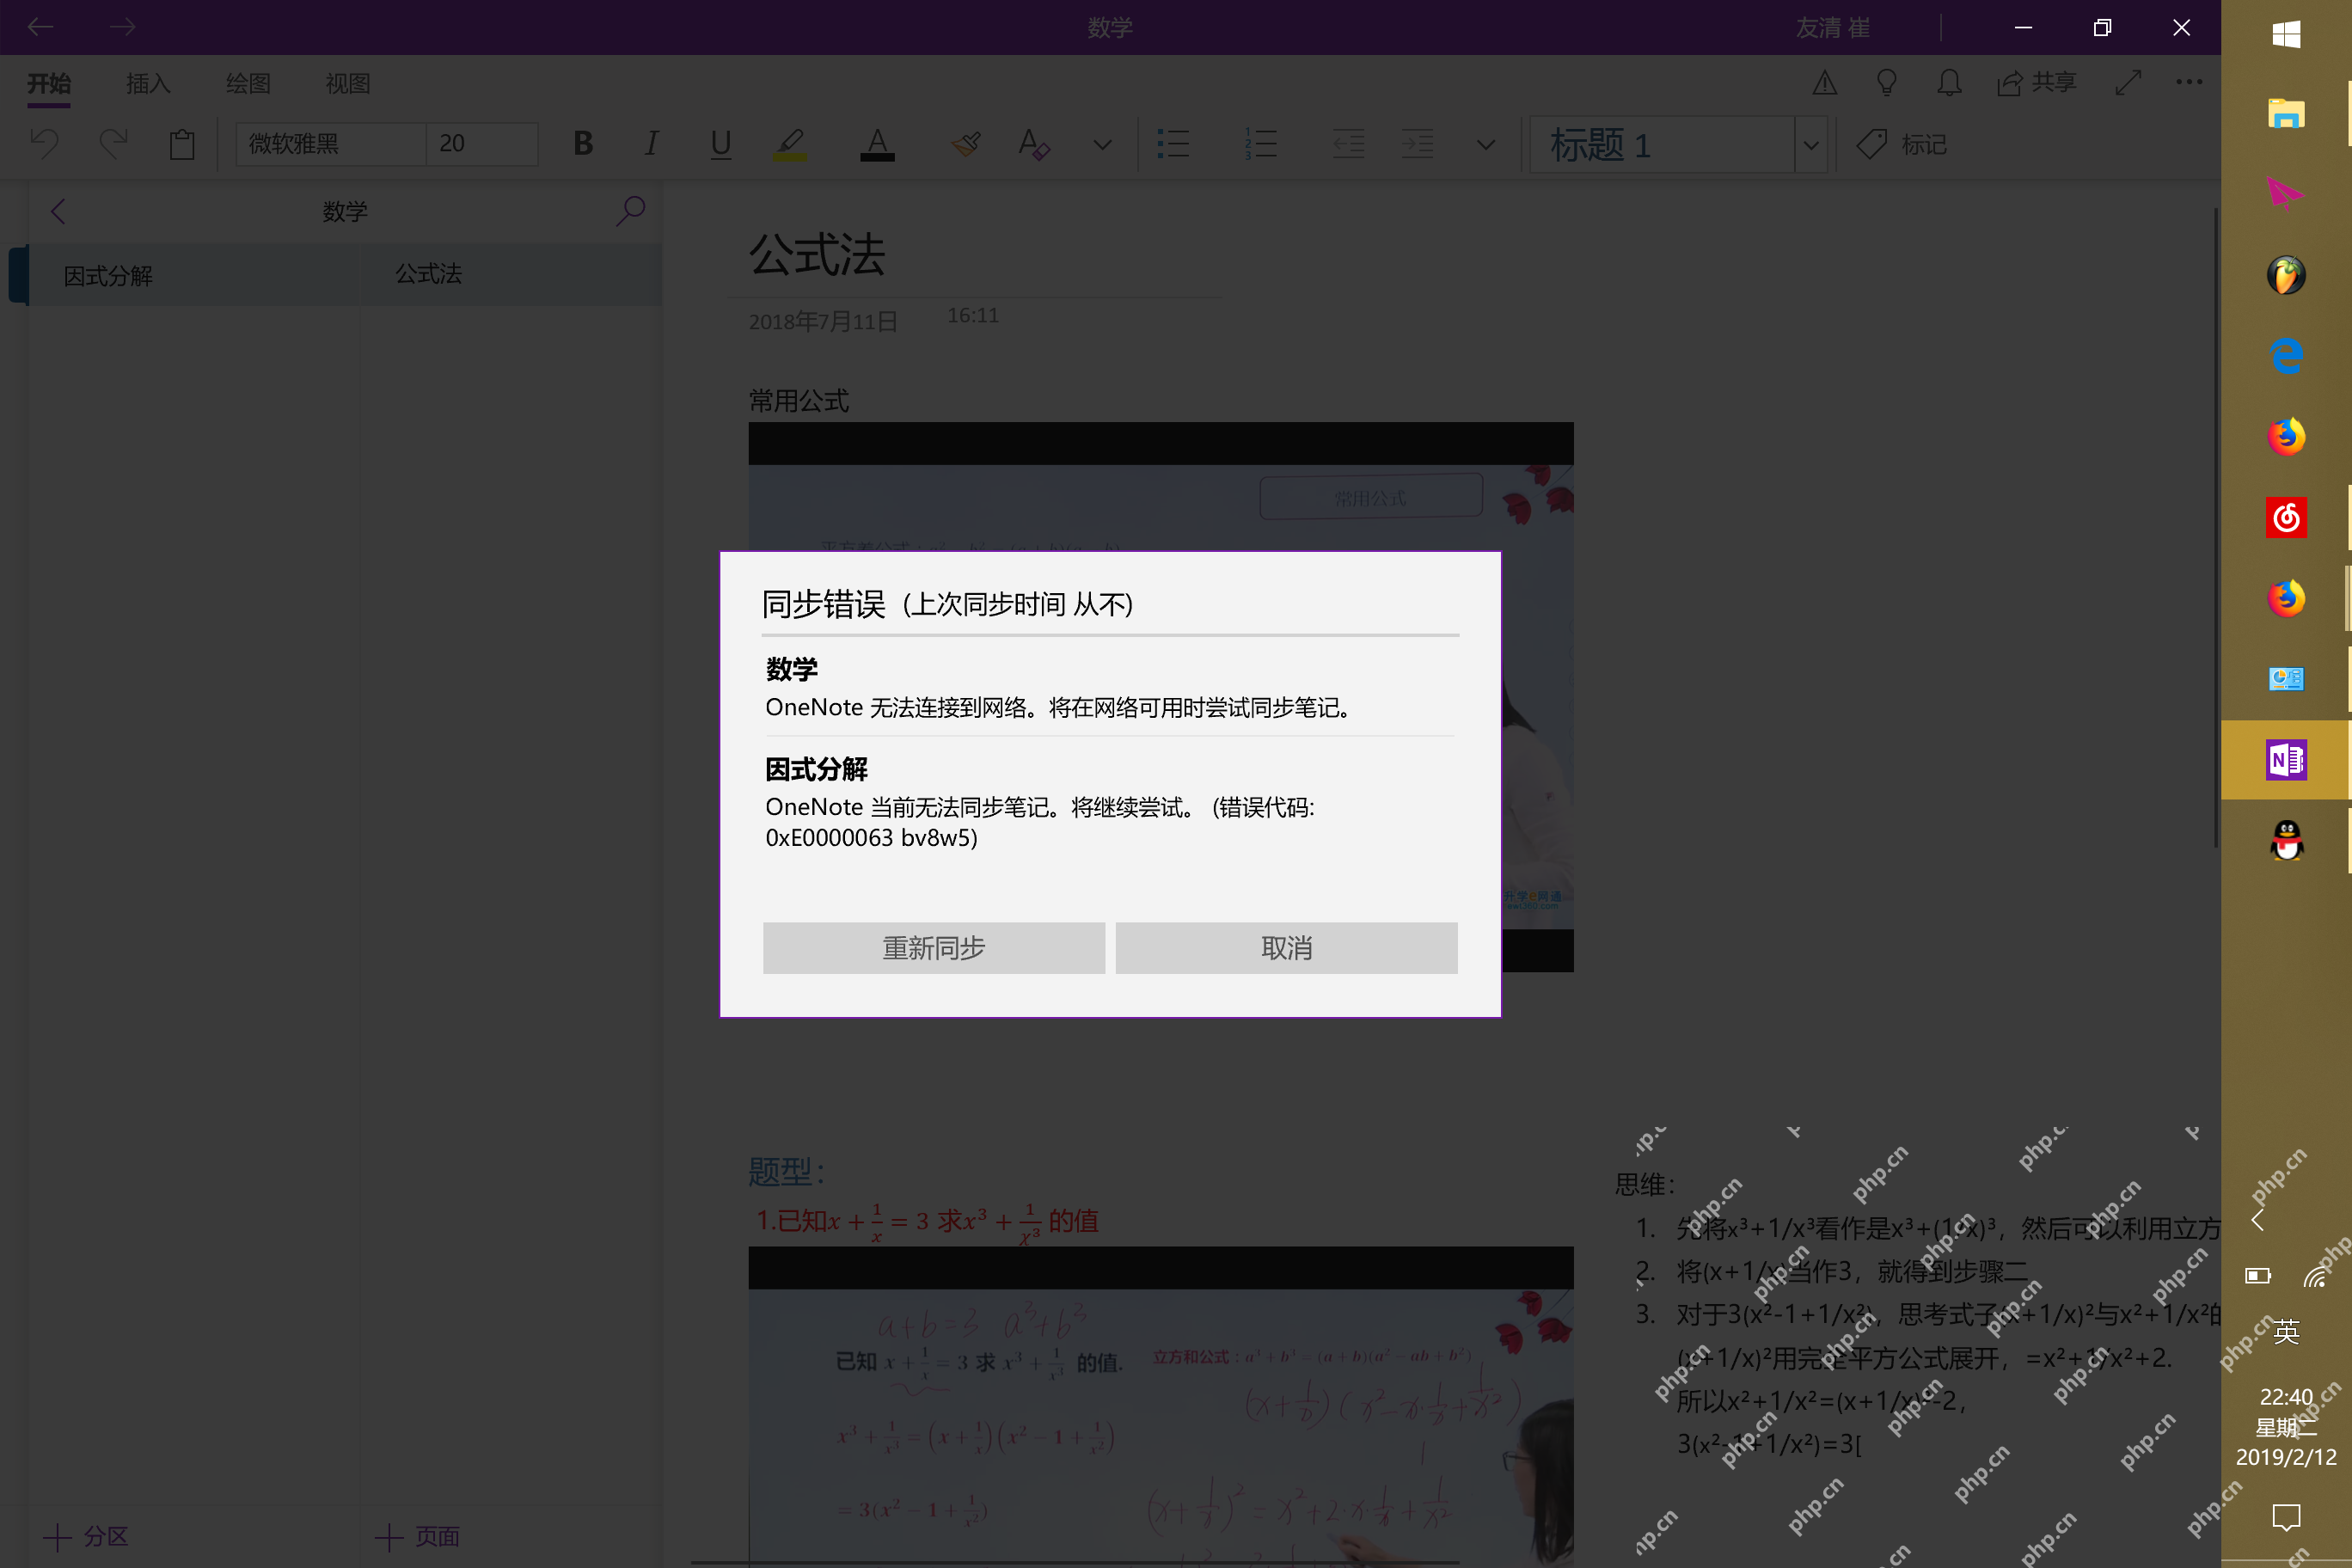This screenshot has height=1568, width=2352.
Task: Click the 标题 1 style box
Action: click(1662, 145)
